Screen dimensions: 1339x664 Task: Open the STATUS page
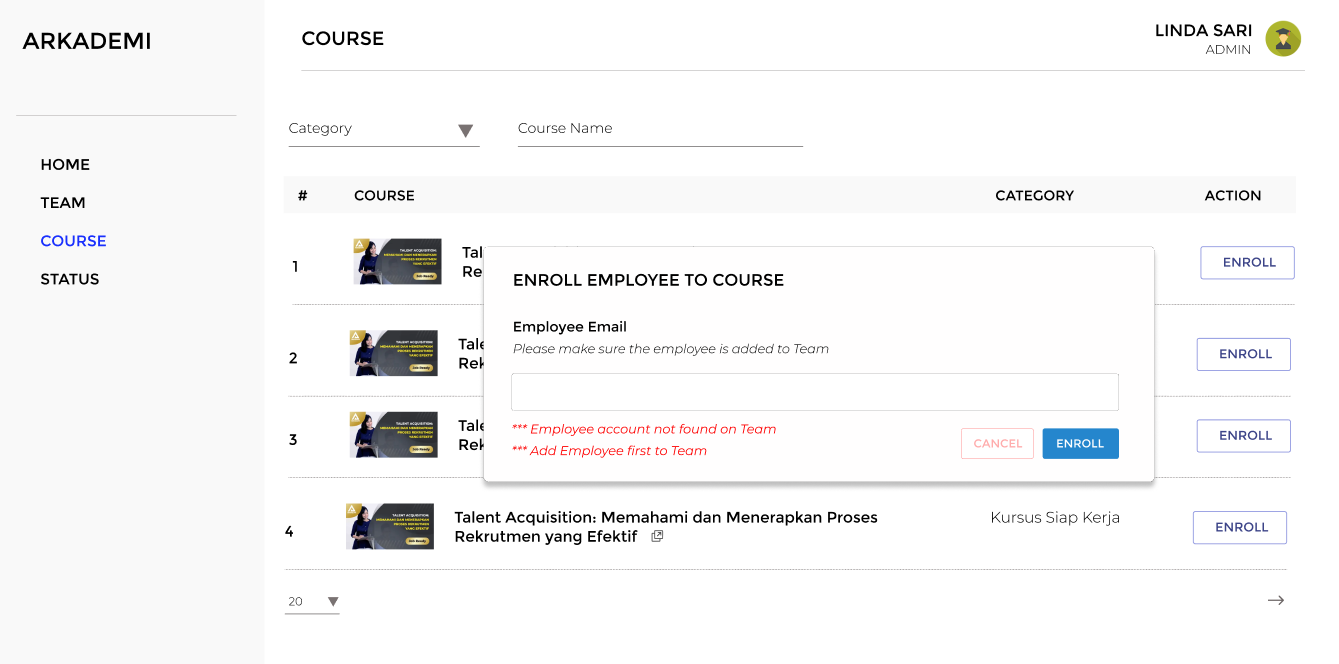[70, 278]
